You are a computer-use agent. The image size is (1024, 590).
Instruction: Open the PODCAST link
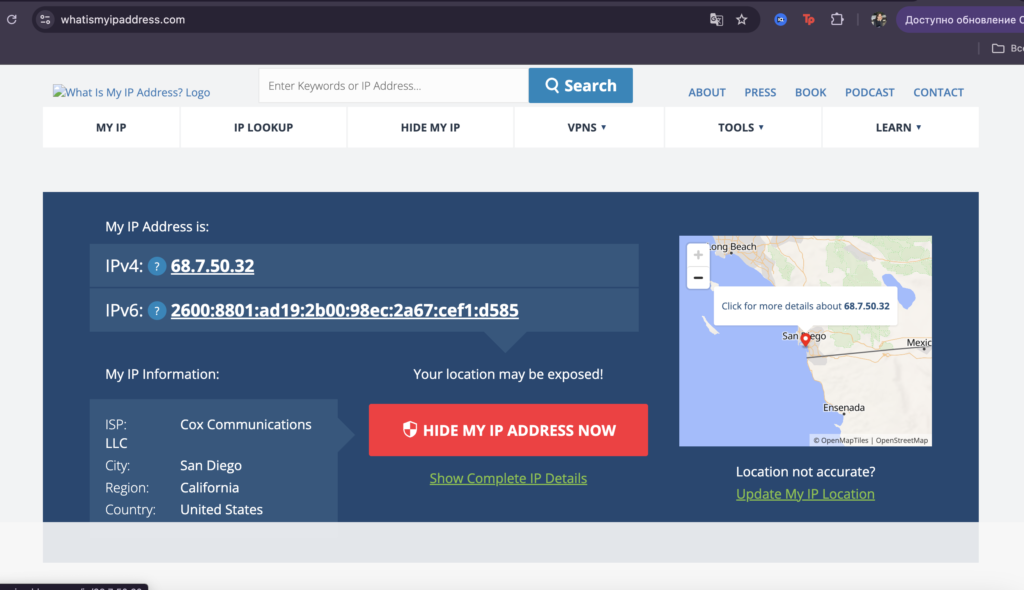(869, 92)
